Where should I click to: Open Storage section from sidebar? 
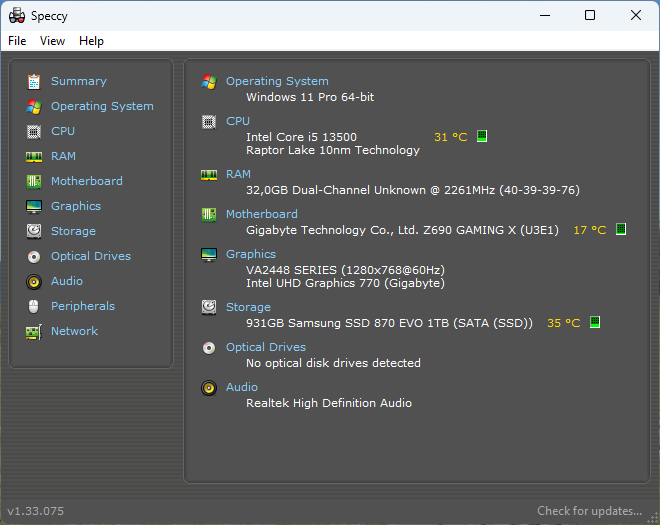[73, 231]
